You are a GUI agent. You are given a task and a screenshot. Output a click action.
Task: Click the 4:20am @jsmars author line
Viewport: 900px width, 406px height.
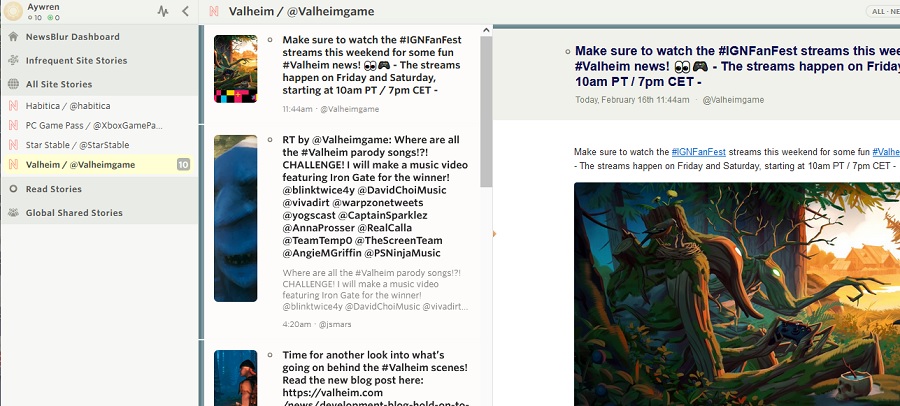tap(317, 324)
